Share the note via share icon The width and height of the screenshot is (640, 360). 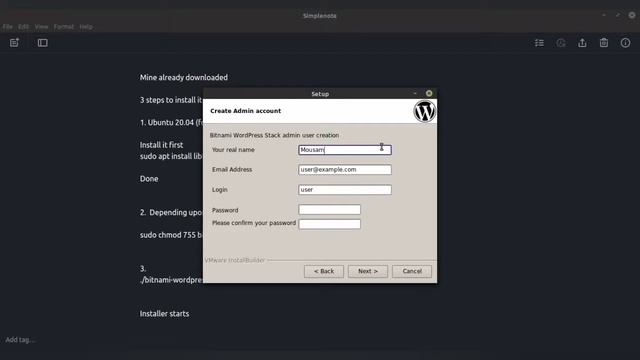click(582, 43)
